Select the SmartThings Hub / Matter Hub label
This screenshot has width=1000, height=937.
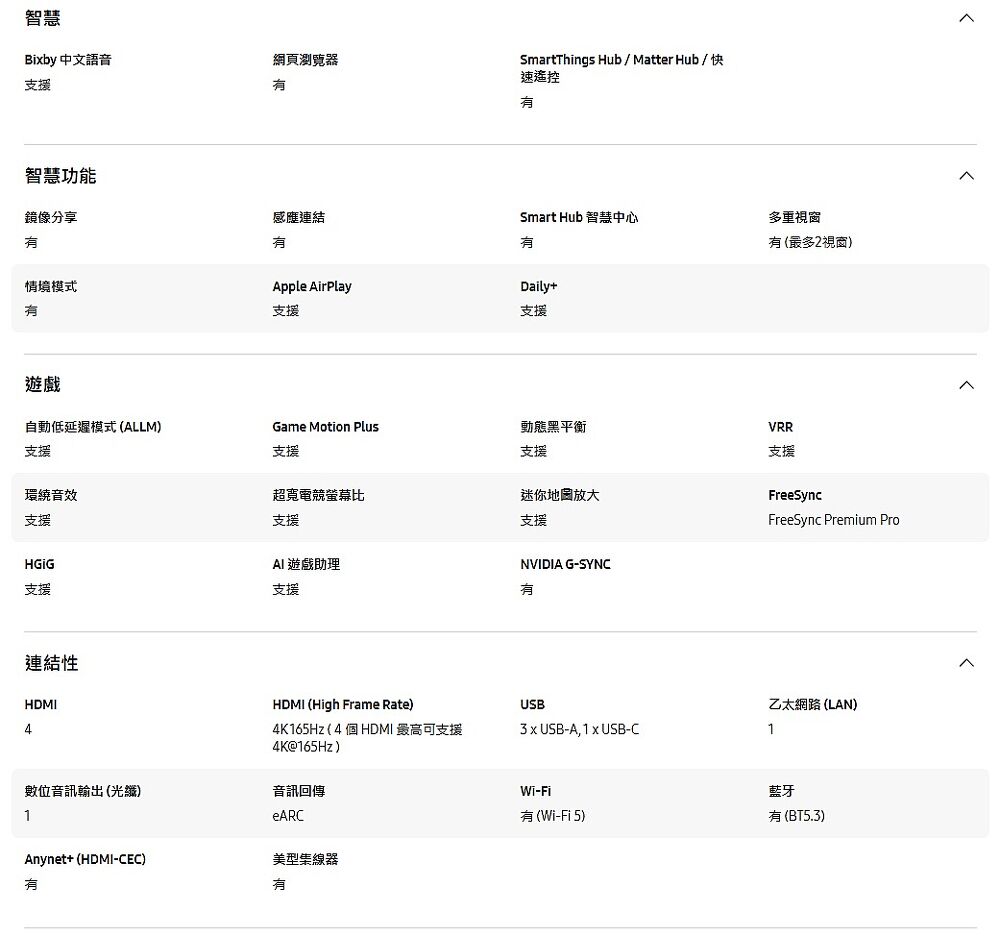pos(622,68)
